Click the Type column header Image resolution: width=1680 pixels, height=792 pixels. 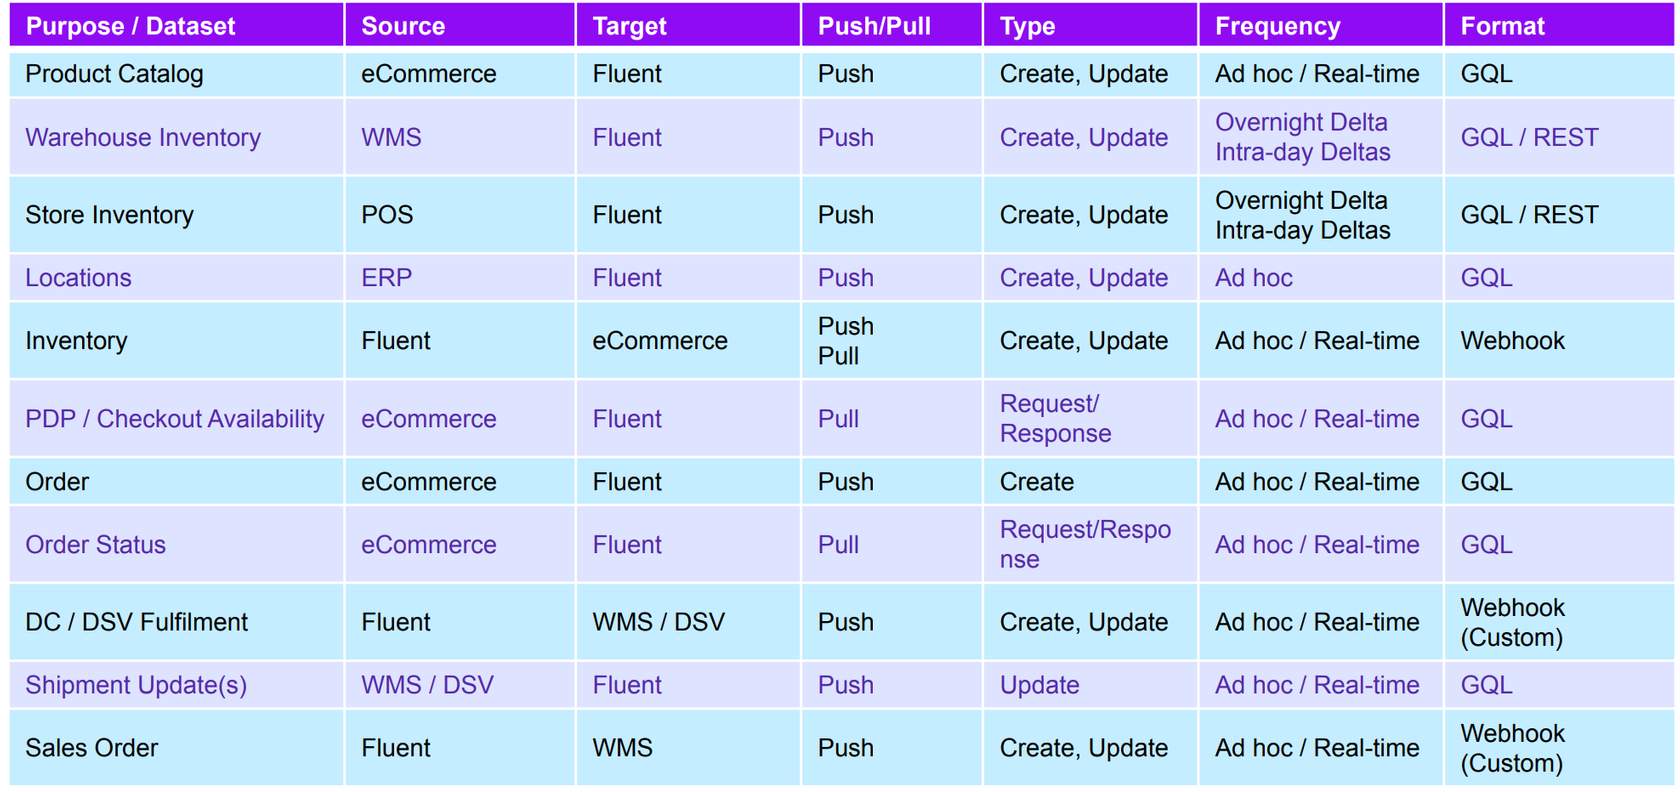click(1027, 26)
